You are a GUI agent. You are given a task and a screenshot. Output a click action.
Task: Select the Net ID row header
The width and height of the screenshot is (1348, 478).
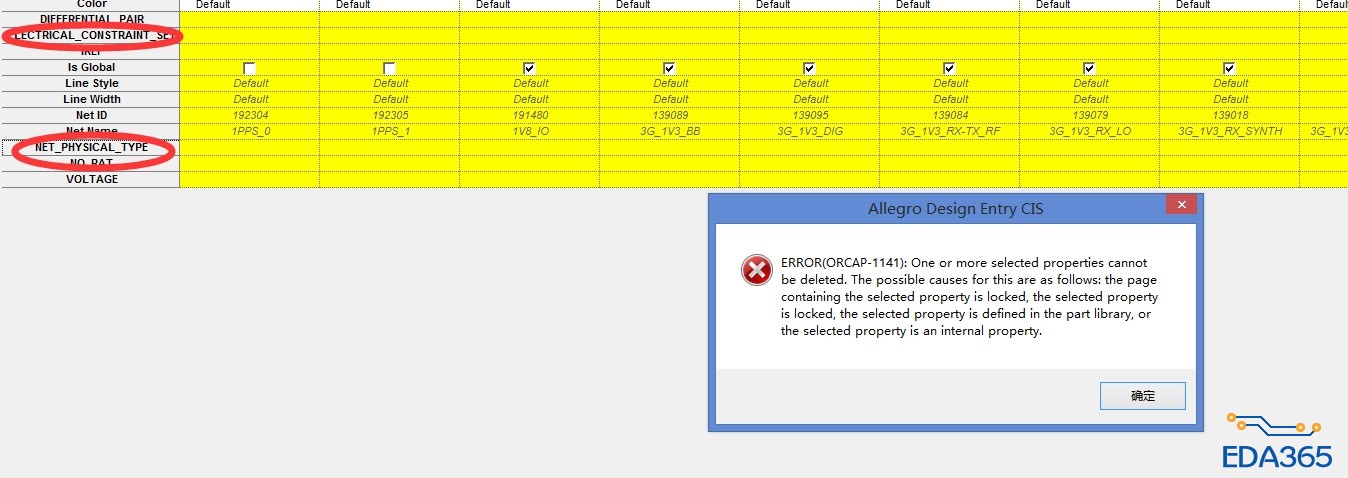(x=91, y=115)
